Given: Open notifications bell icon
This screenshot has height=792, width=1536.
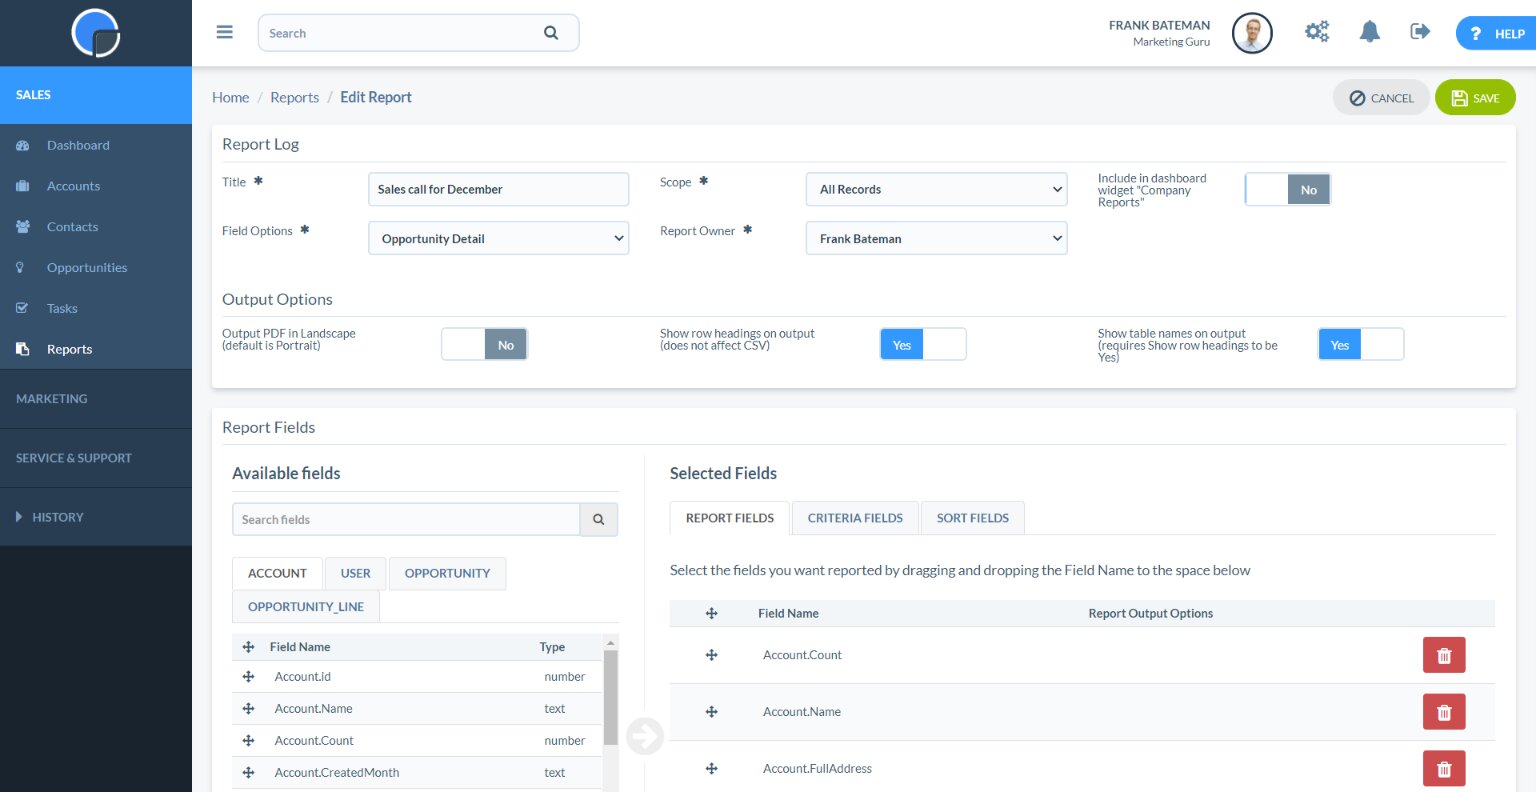Looking at the screenshot, I should coord(1369,32).
